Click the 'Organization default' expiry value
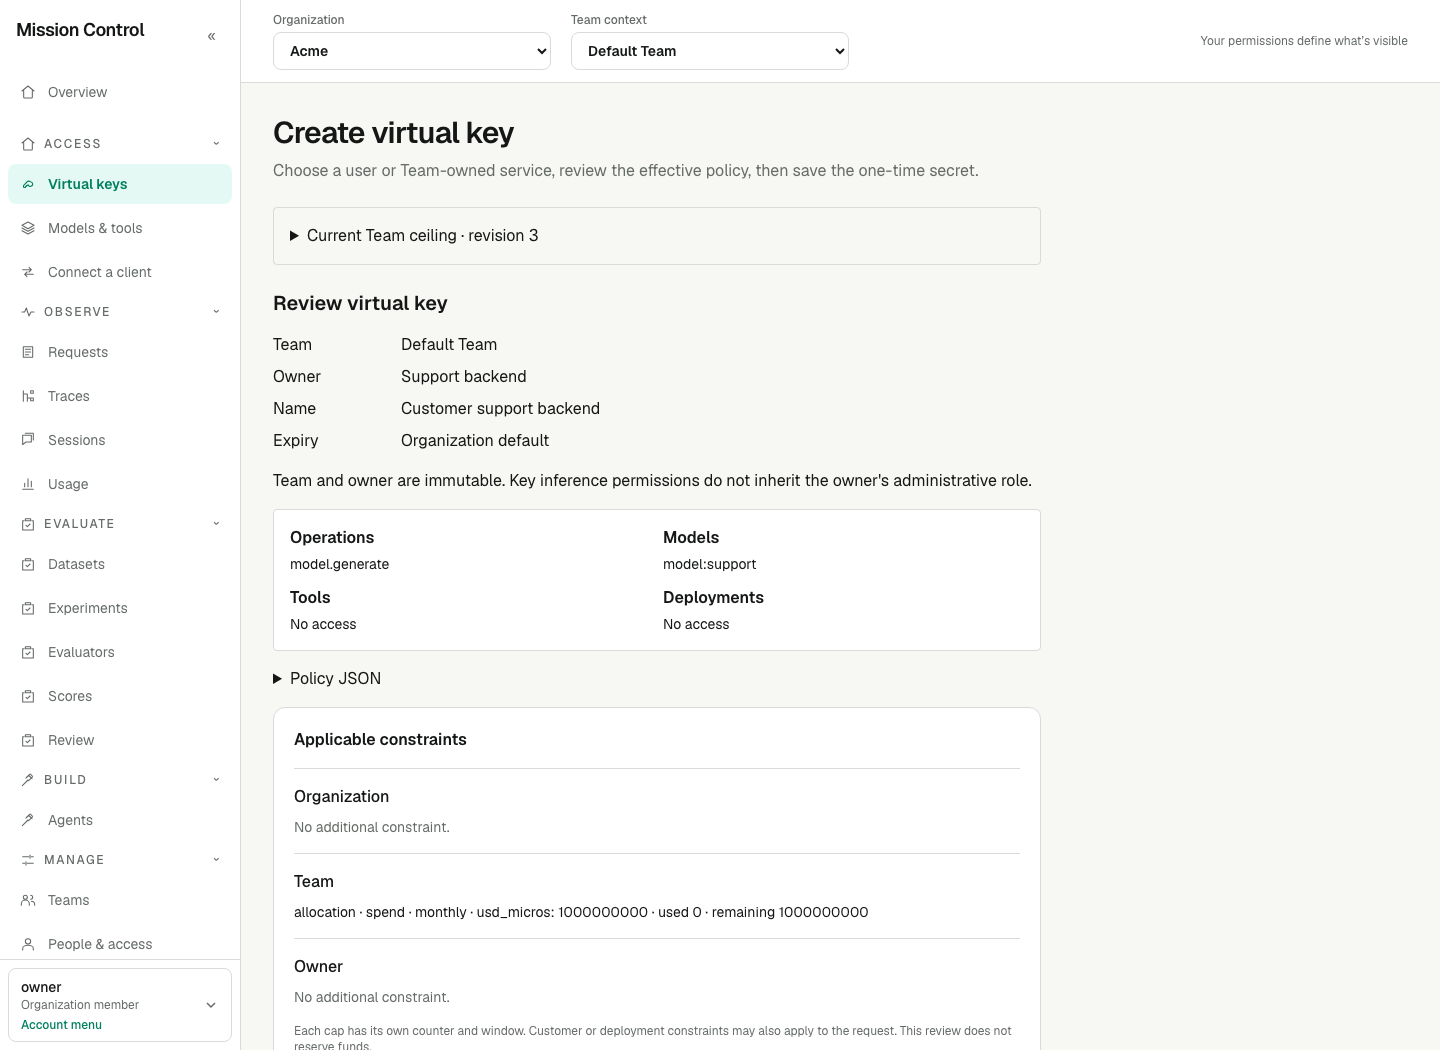 point(475,440)
